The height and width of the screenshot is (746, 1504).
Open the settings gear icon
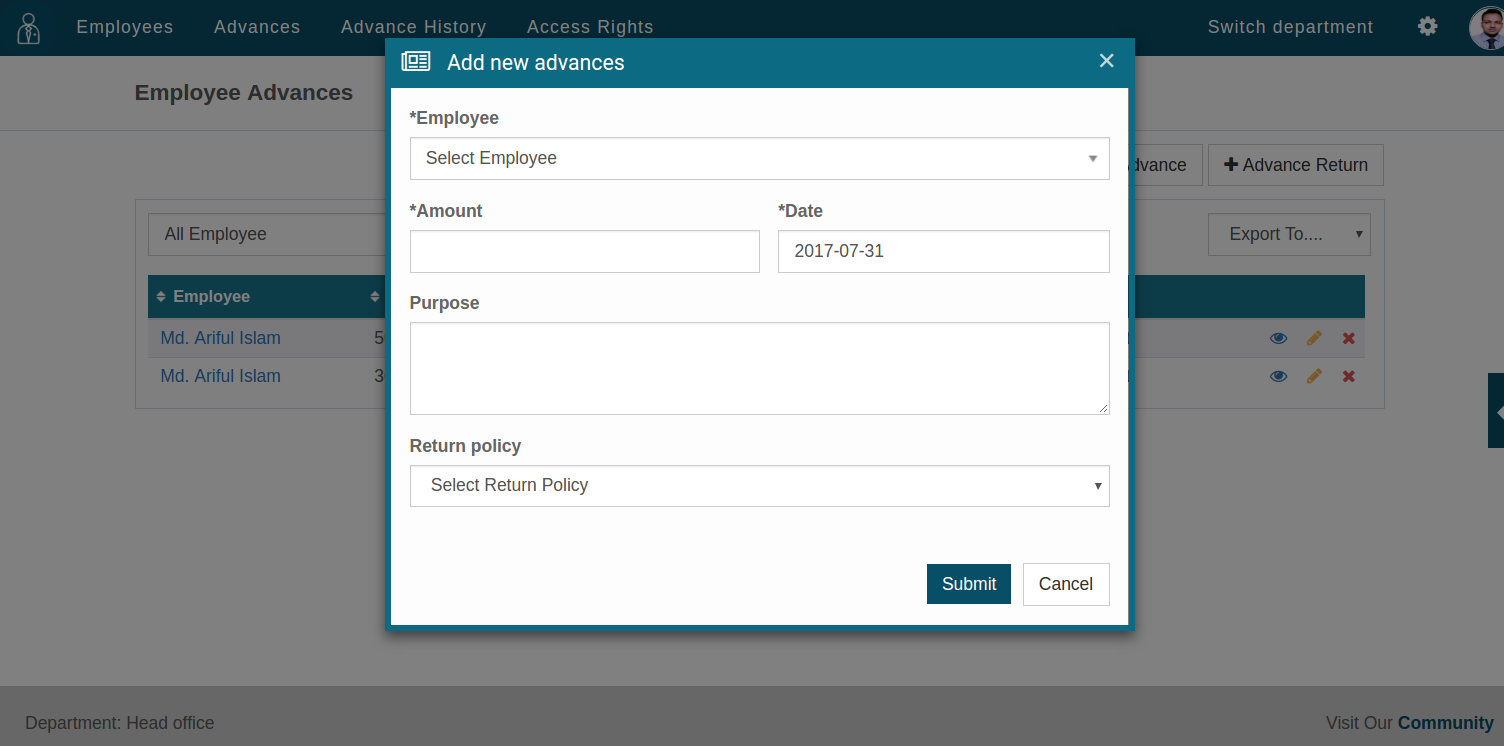pos(1428,27)
